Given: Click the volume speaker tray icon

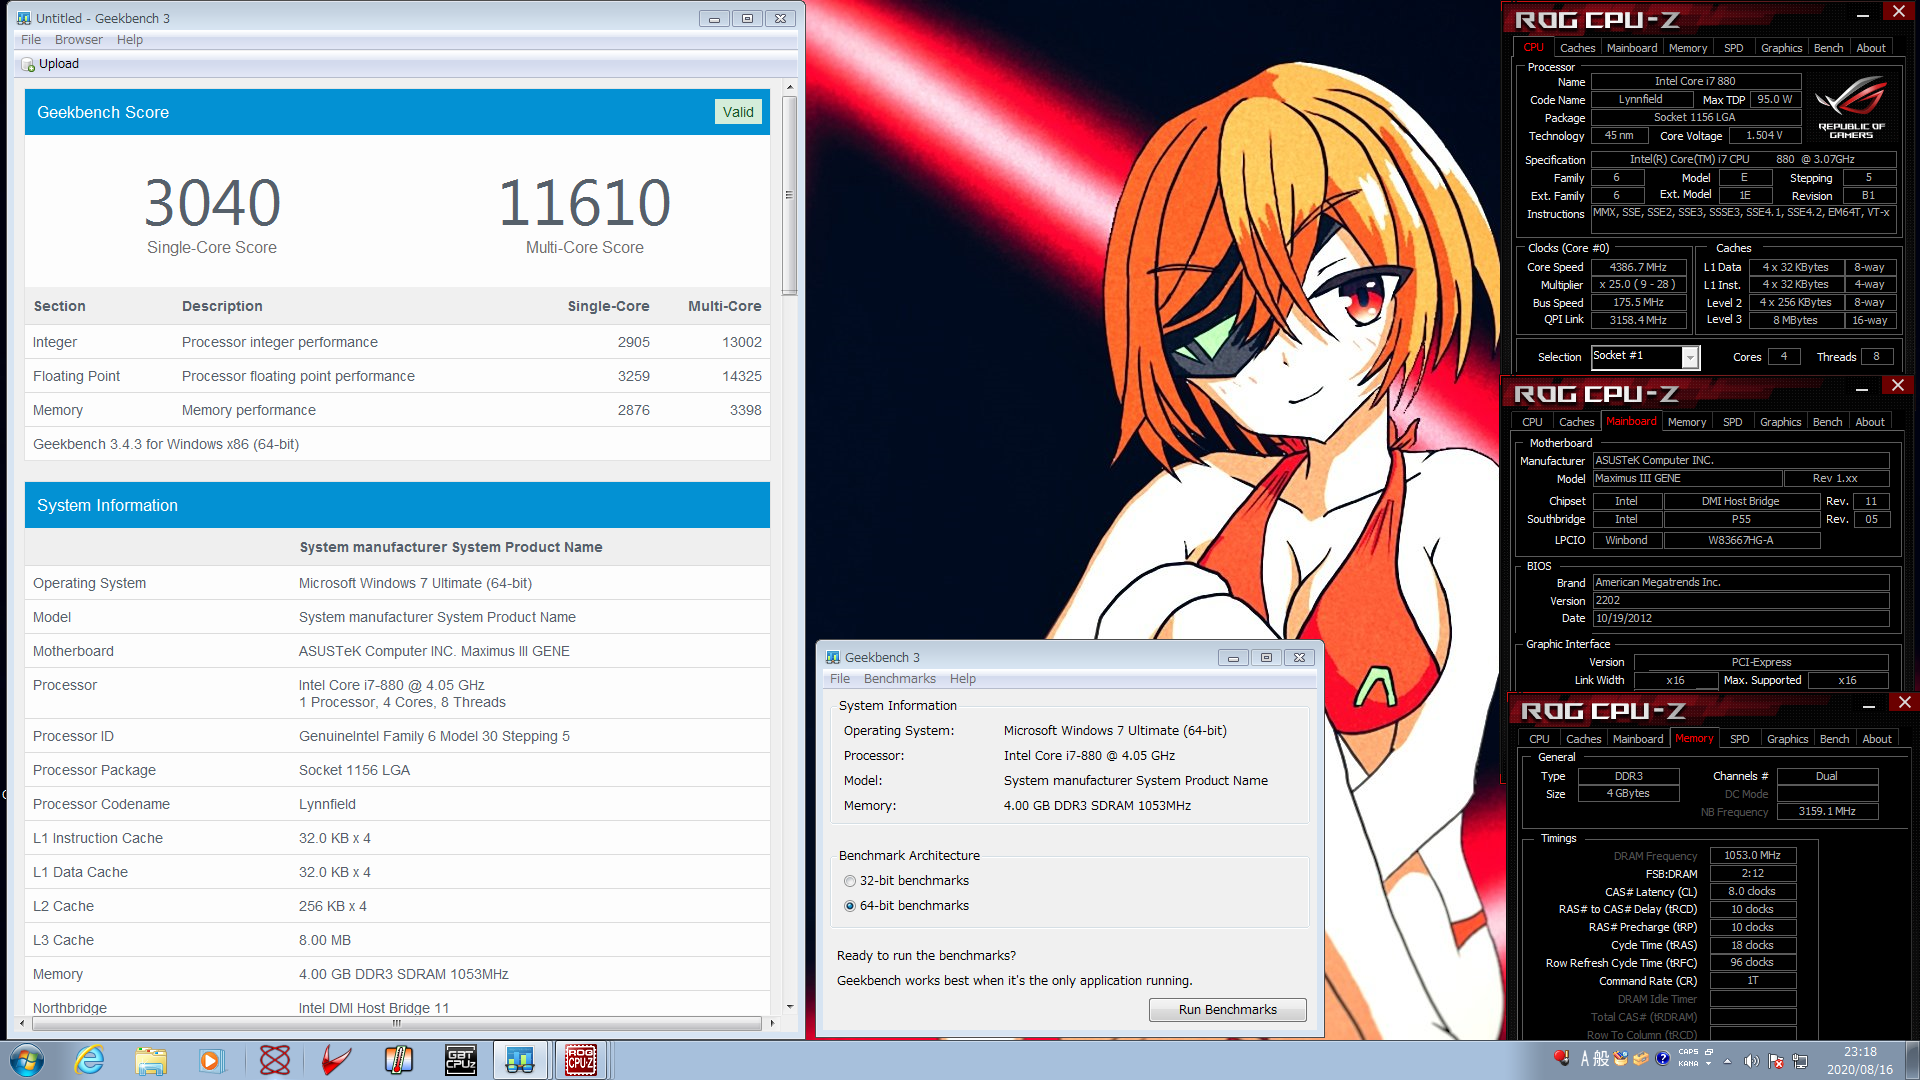Looking at the screenshot, I should click(1751, 1061).
